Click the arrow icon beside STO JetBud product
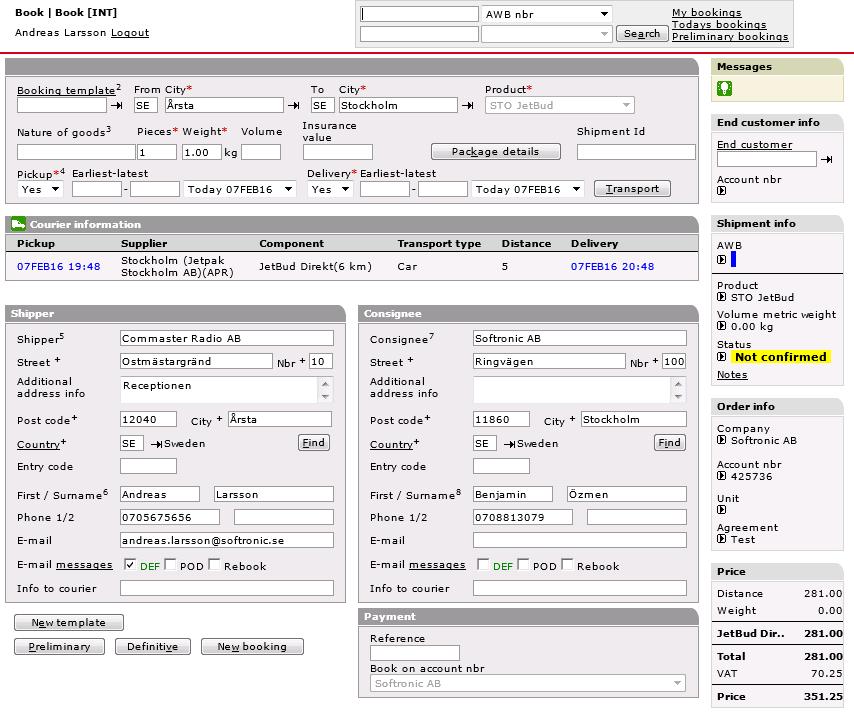This screenshot has width=854, height=720. [722, 297]
